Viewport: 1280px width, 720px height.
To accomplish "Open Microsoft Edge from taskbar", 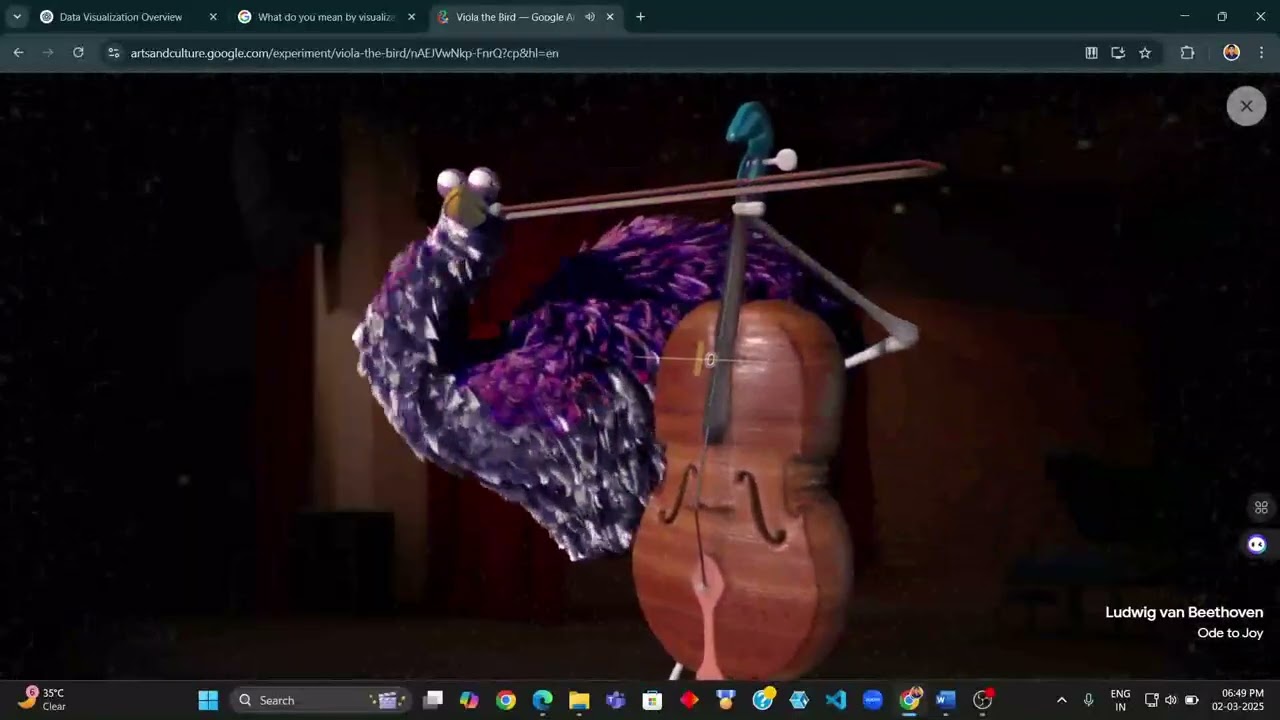I will tap(542, 700).
